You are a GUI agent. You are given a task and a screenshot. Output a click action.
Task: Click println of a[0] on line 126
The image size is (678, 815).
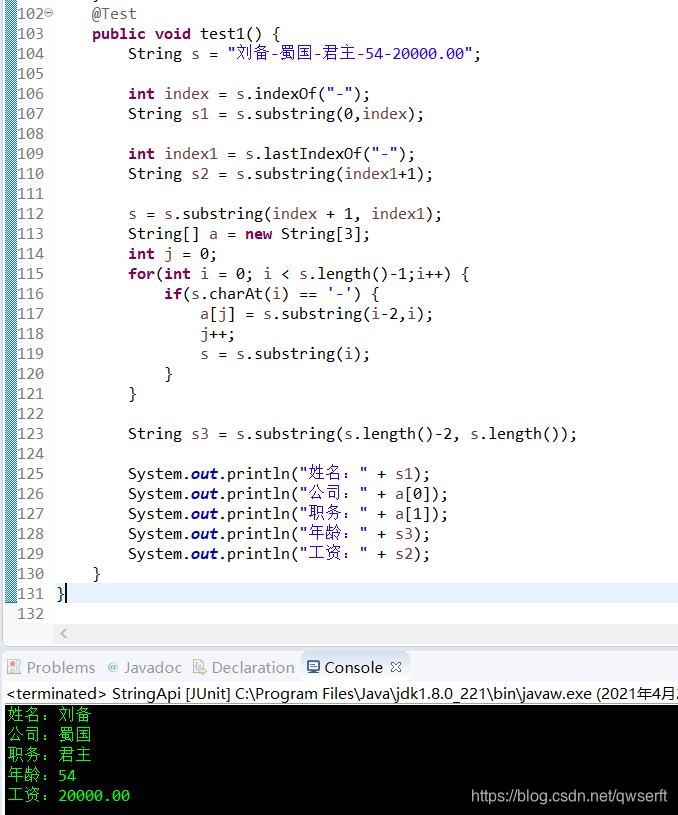click(x=288, y=494)
